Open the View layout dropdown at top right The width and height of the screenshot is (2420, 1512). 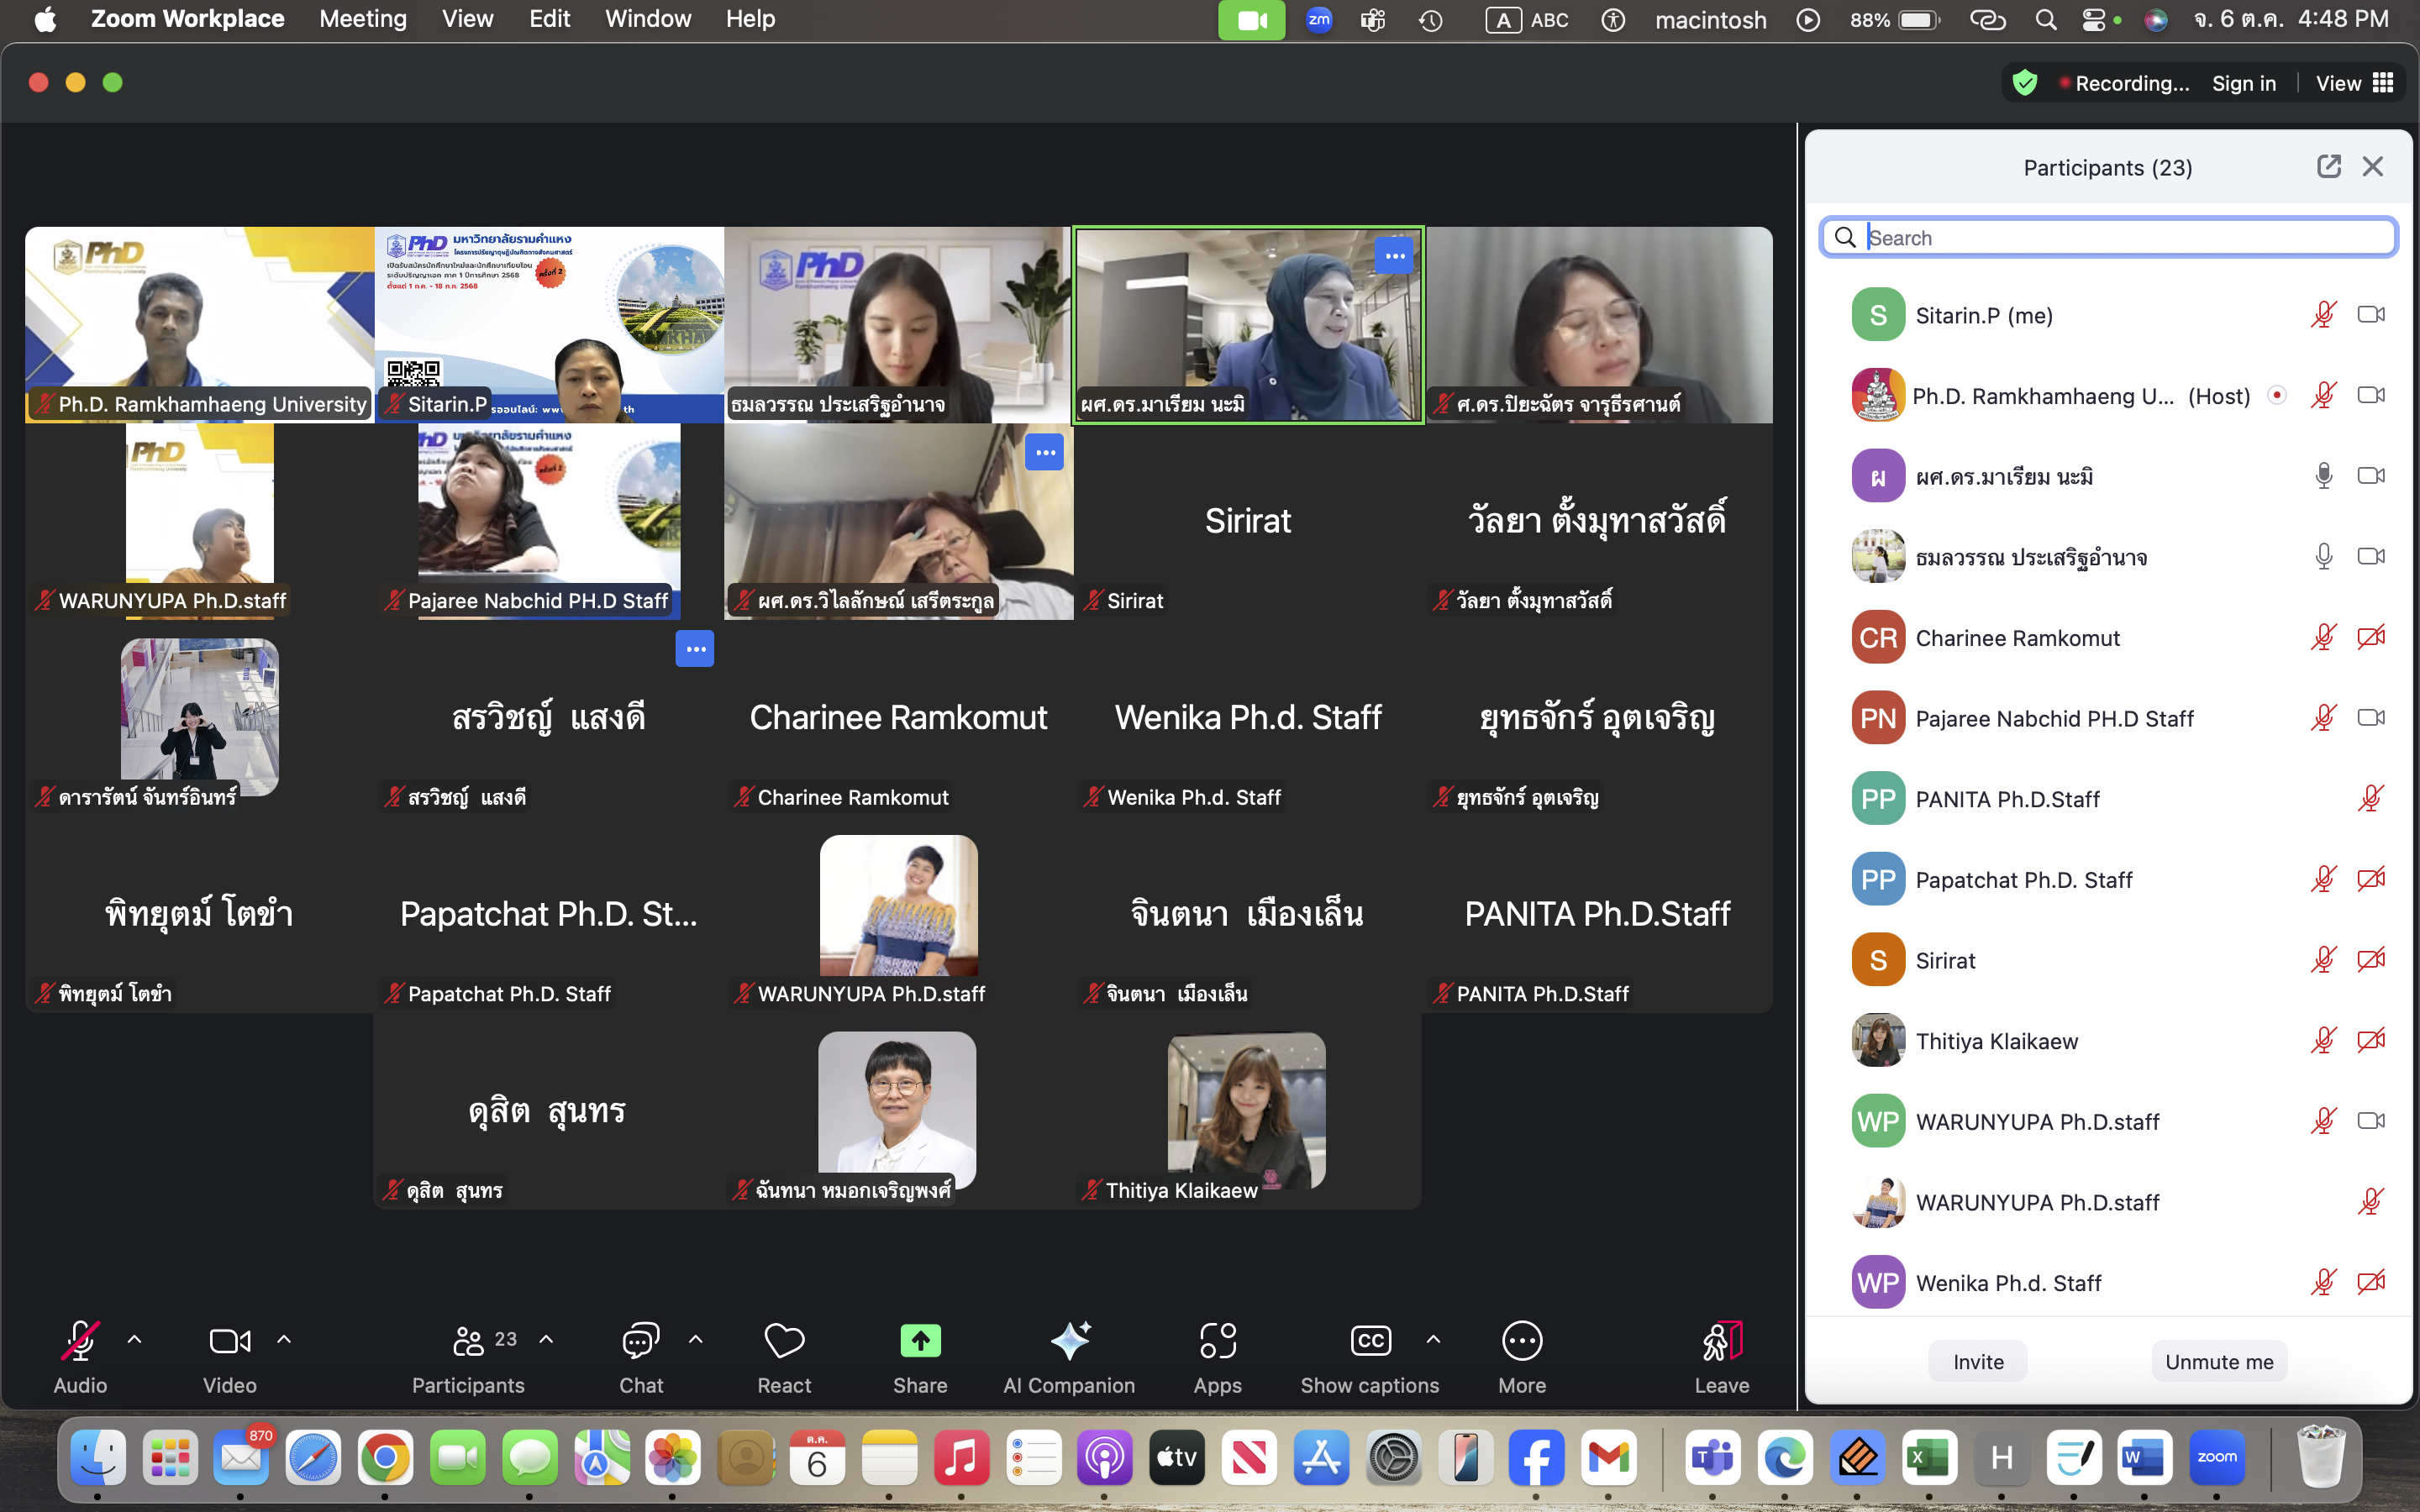coord(2354,83)
